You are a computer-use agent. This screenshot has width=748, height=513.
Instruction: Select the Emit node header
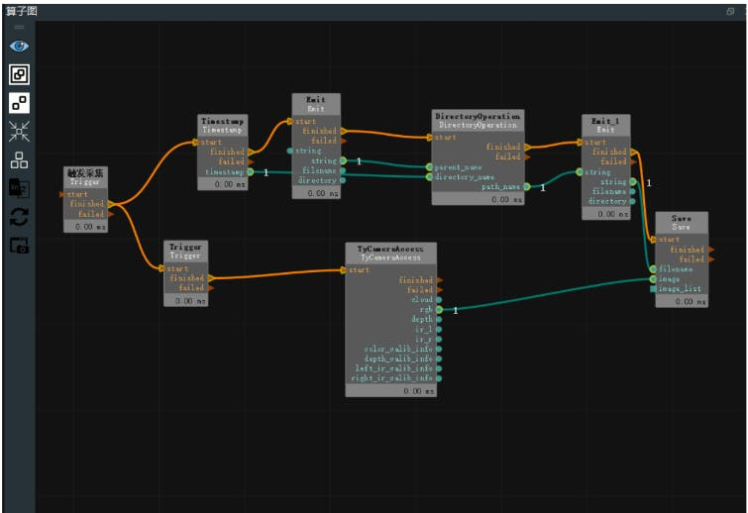coord(316,104)
